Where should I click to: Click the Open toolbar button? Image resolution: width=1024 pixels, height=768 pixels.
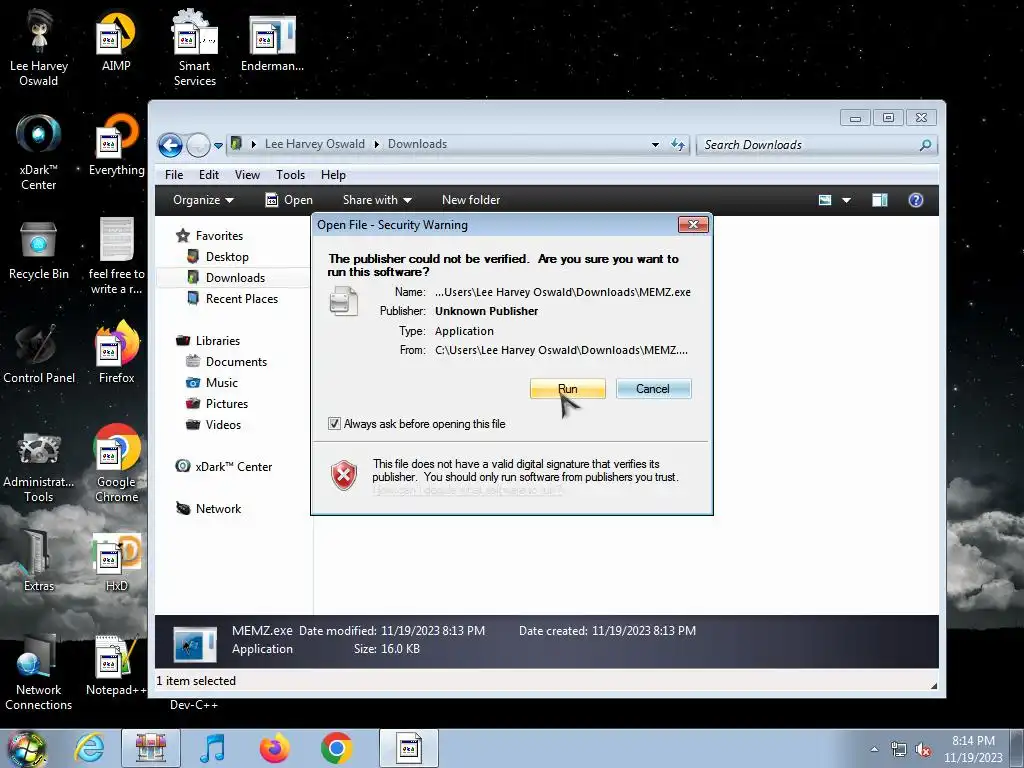tap(289, 200)
